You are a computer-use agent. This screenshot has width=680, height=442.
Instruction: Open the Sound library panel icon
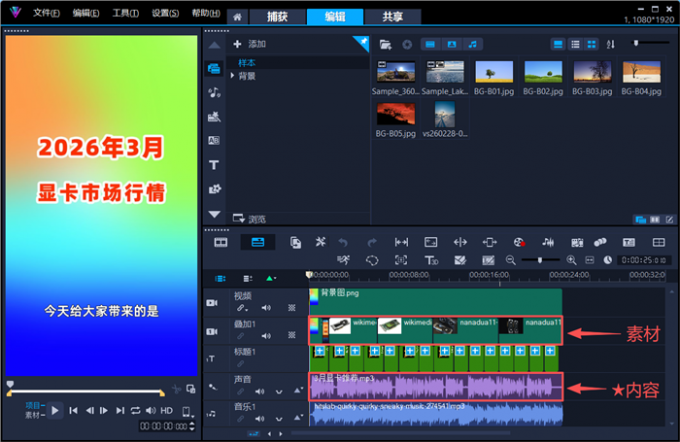[x=214, y=92]
